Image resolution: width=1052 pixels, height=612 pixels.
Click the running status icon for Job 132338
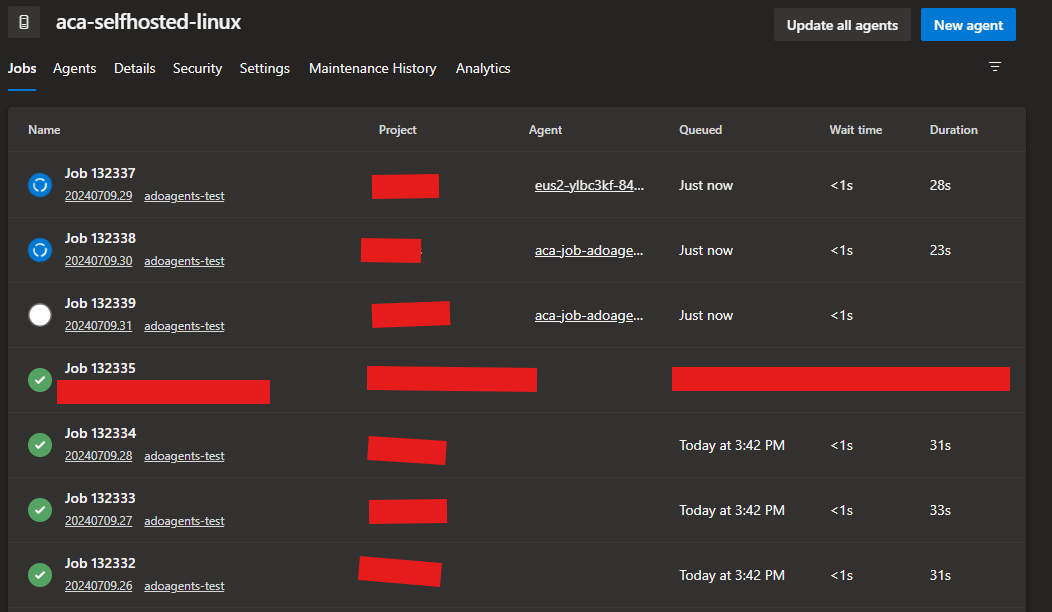point(40,250)
